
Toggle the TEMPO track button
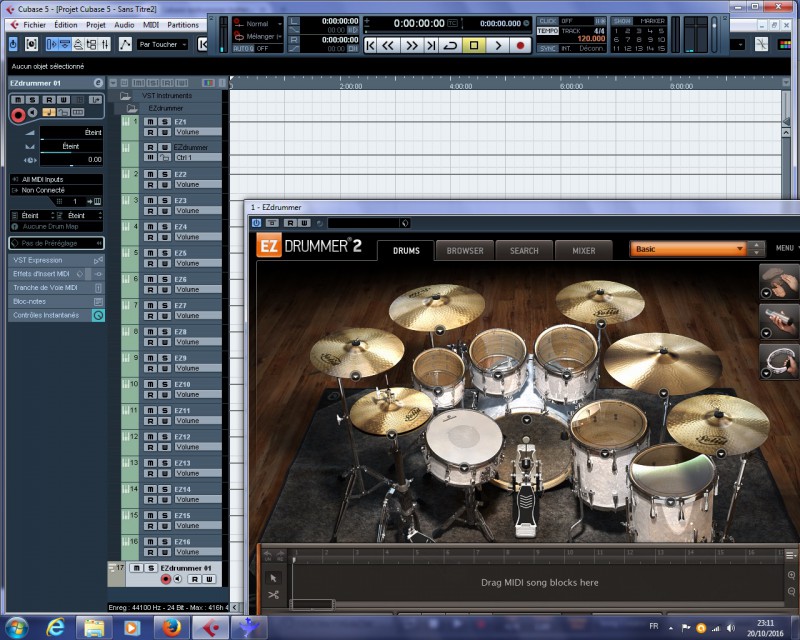(548, 31)
